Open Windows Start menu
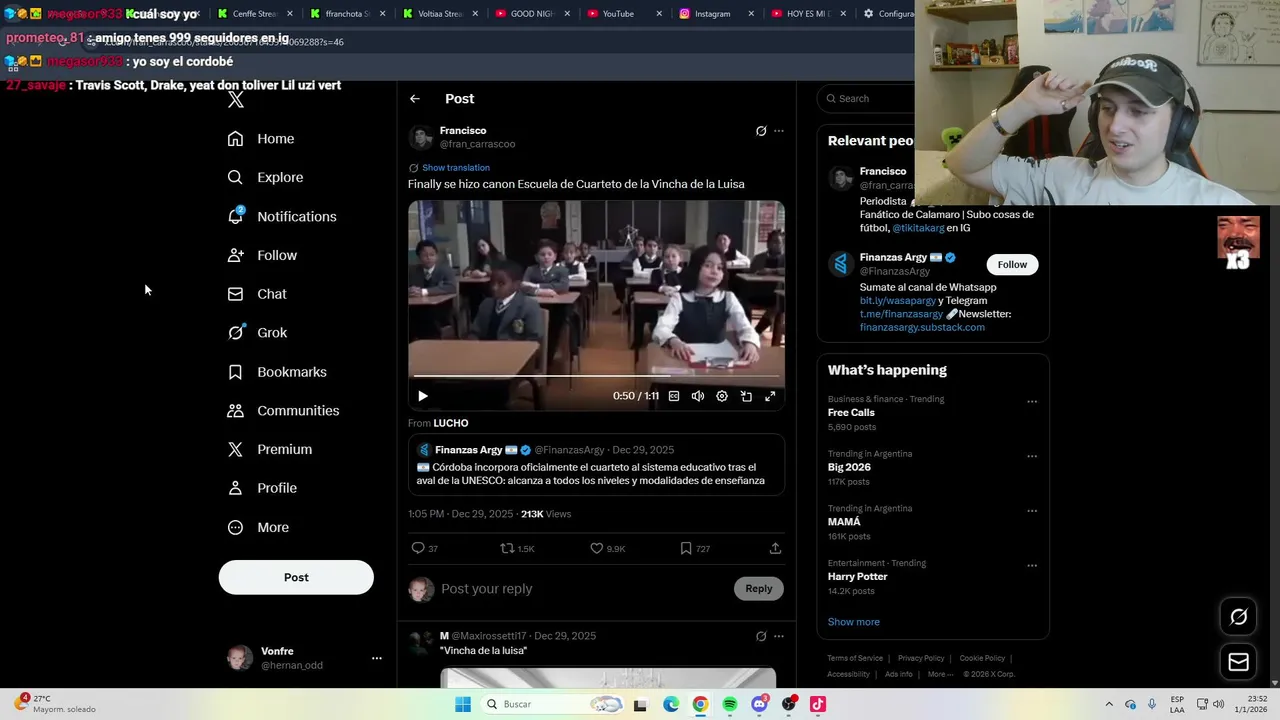Screen dimensions: 1280x720 click(463, 705)
